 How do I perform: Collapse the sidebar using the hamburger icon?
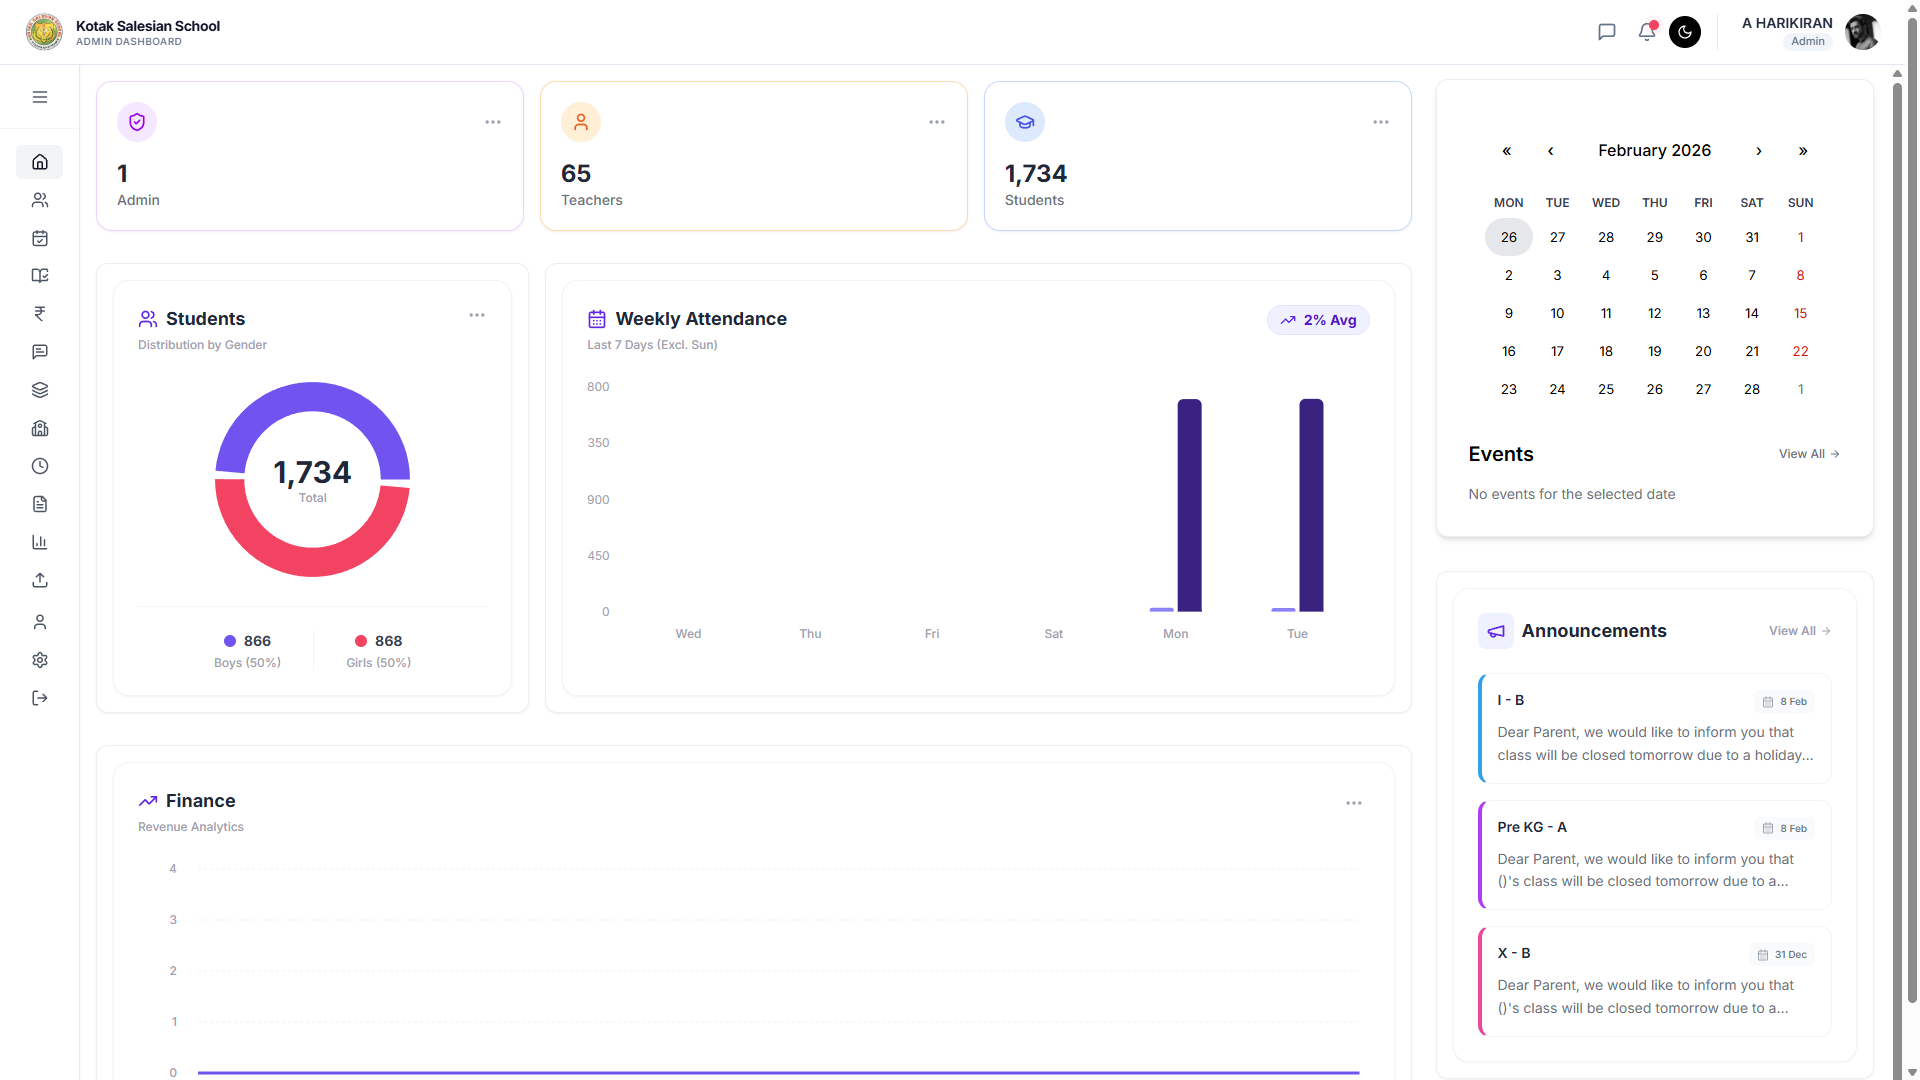40,96
